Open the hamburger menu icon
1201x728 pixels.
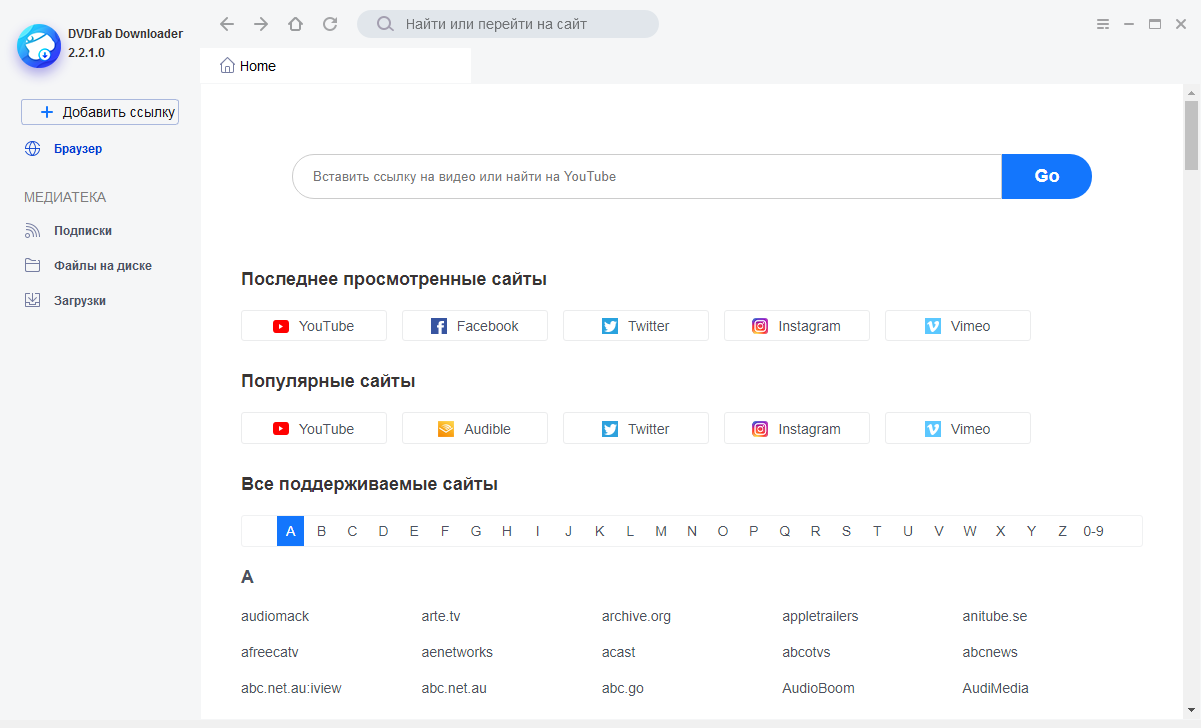1102,24
